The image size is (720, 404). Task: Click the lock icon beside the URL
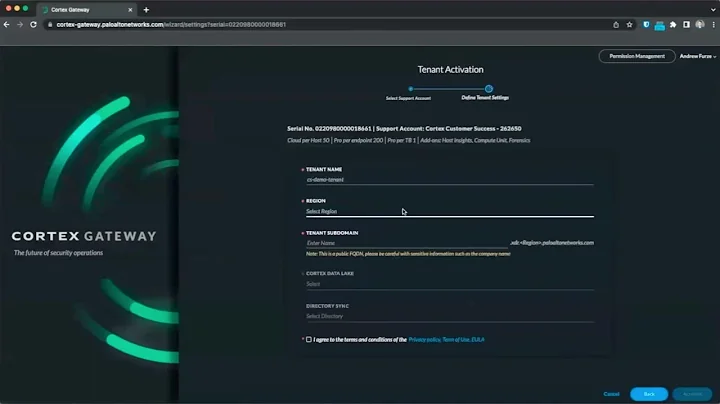[x=50, y=25]
